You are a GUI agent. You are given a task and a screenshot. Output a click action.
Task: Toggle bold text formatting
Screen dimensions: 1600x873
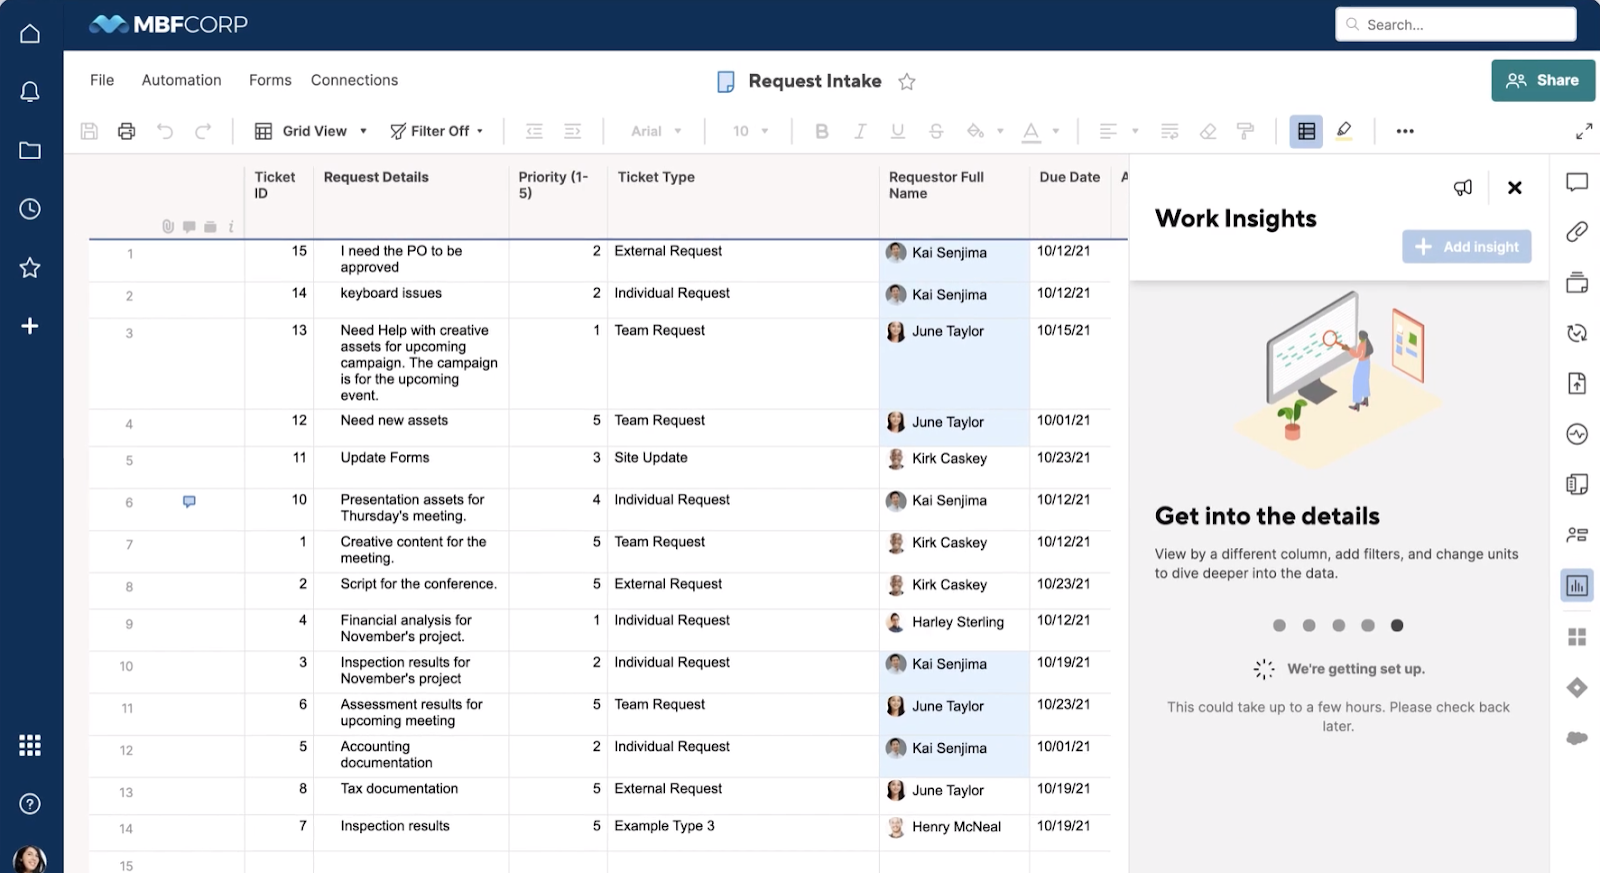pyautogui.click(x=822, y=131)
